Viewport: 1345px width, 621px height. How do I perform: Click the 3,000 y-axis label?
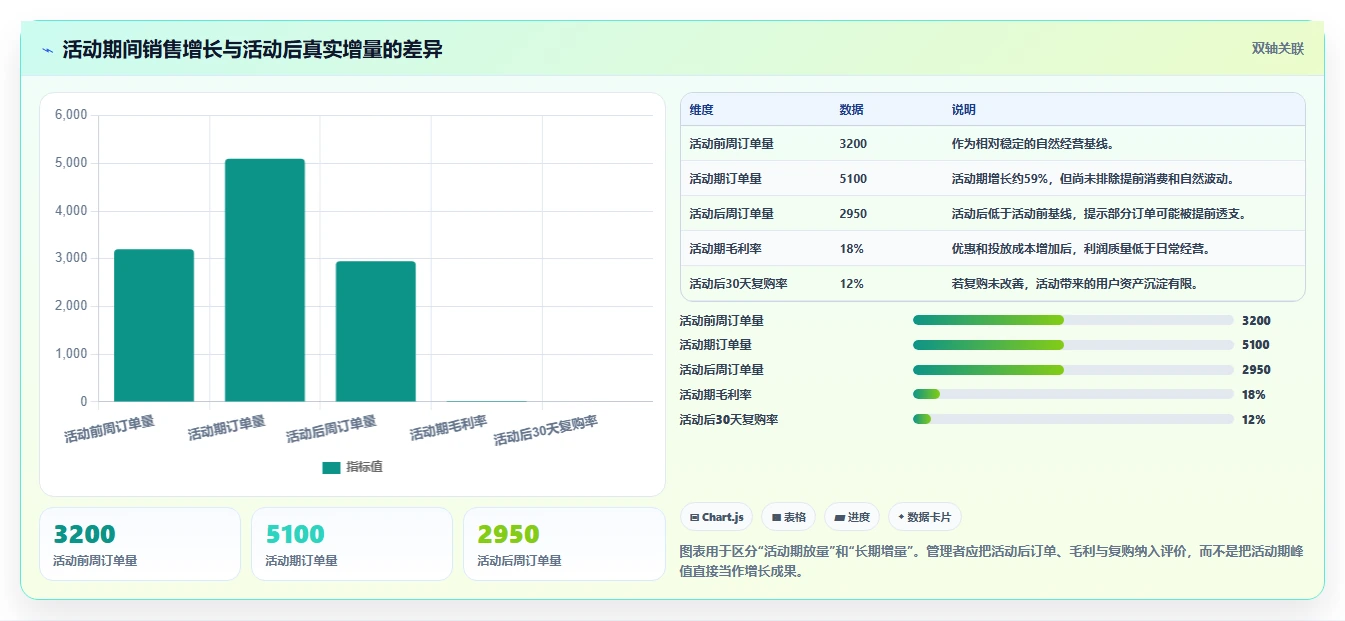click(70, 258)
